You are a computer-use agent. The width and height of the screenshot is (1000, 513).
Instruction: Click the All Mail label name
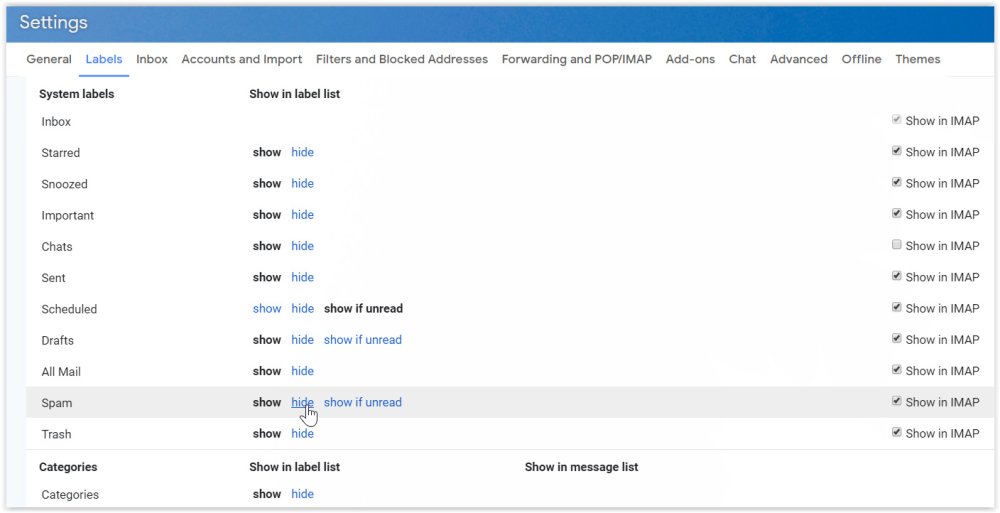[x=61, y=371]
